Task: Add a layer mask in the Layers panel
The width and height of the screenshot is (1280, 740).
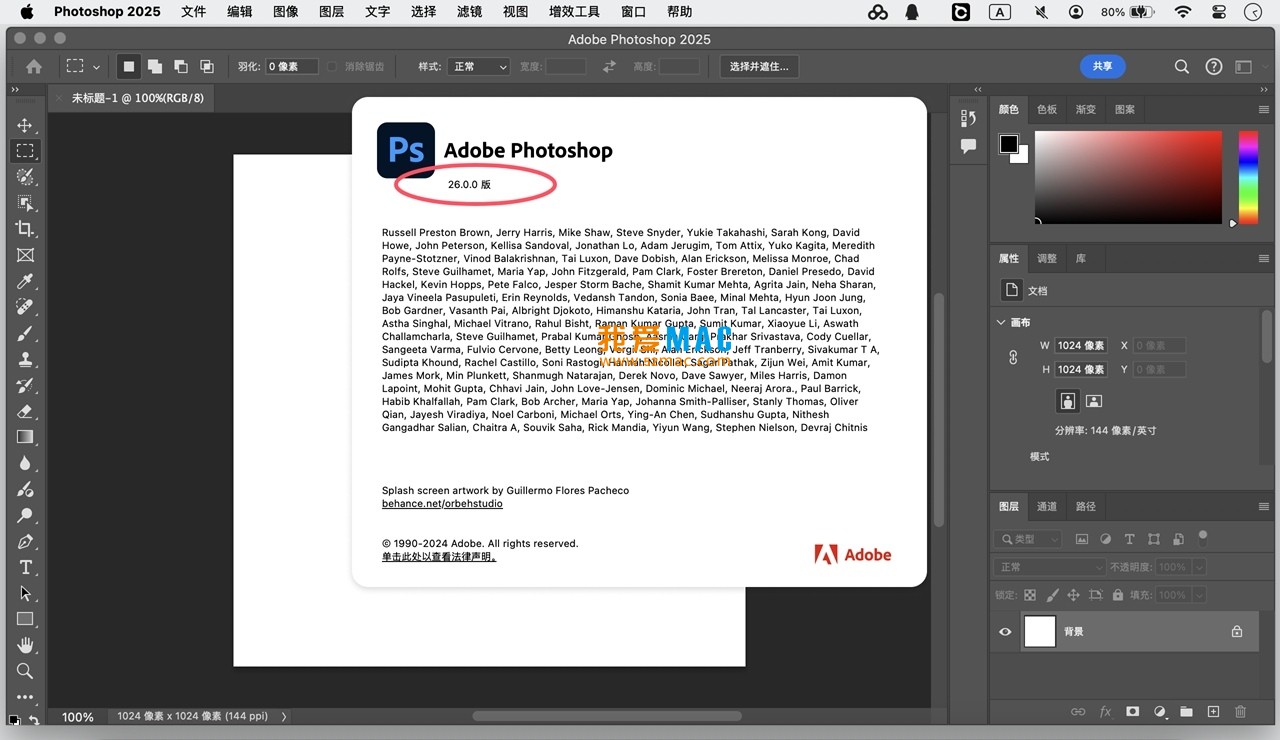Action: [1132, 711]
